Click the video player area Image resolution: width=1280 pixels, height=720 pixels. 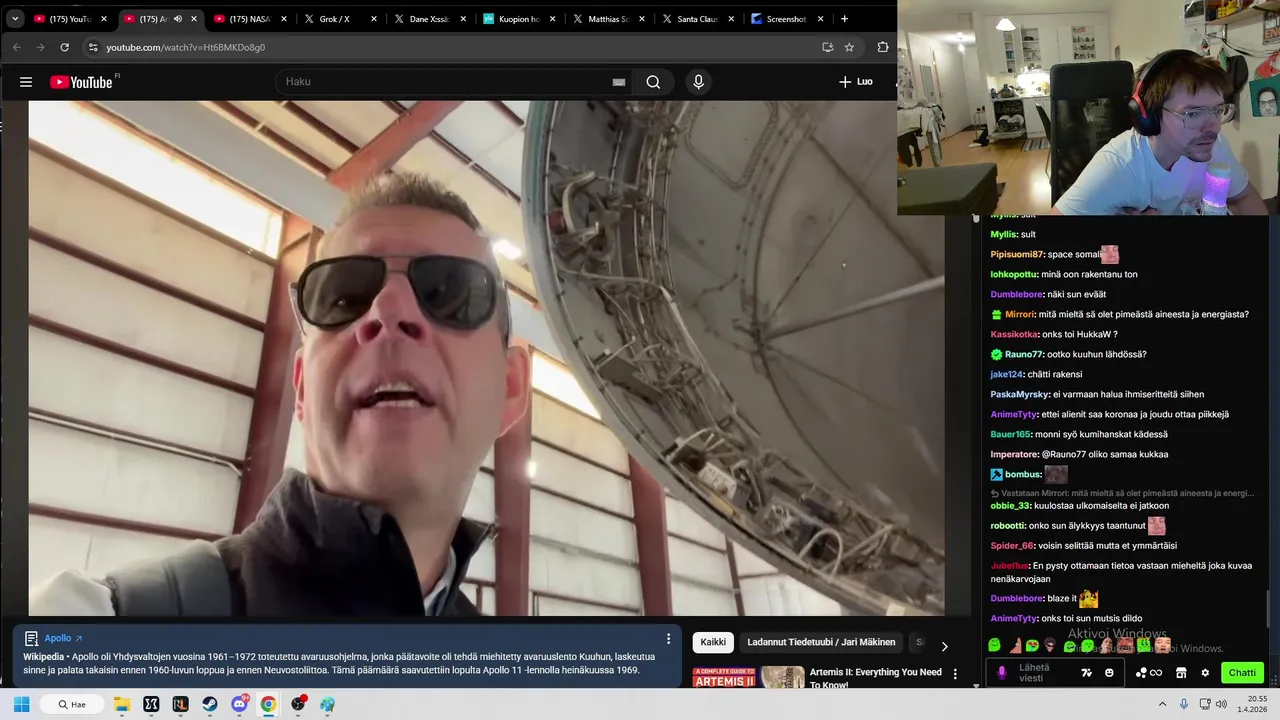486,358
